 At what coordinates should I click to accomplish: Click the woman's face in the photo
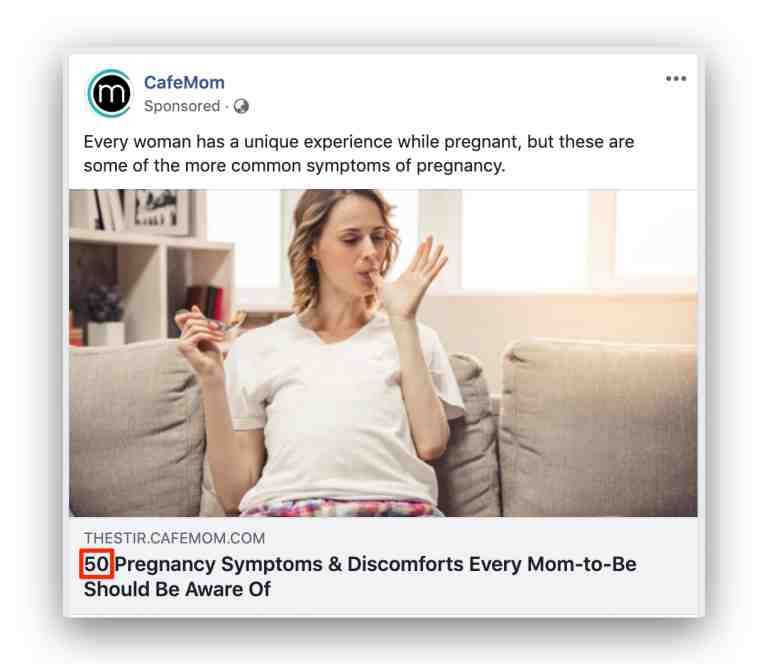coord(355,237)
